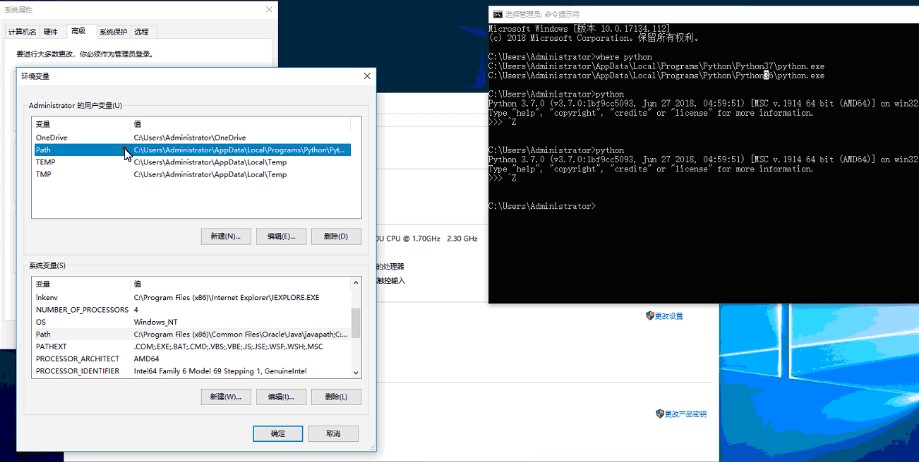Open the 更改产品密钥 link

[686, 414]
